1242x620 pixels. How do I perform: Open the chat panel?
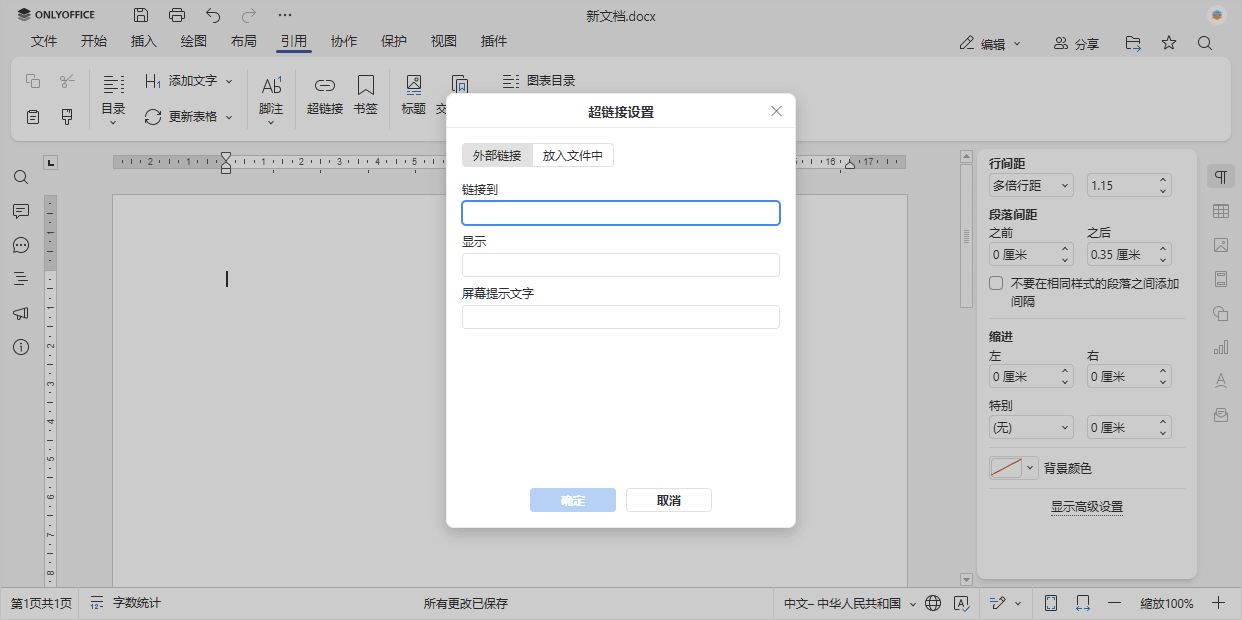click(x=21, y=245)
